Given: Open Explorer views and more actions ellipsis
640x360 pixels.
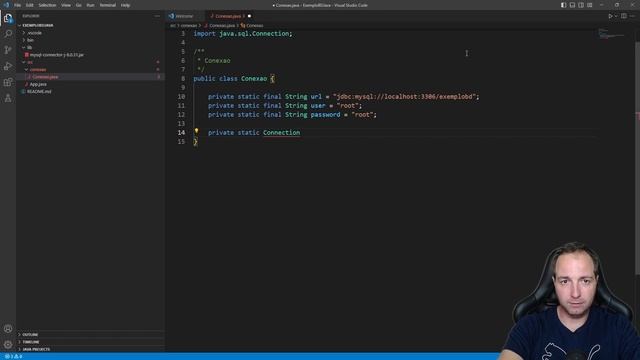Looking at the screenshot, I should pyautogui.click(x=157, y=16).
